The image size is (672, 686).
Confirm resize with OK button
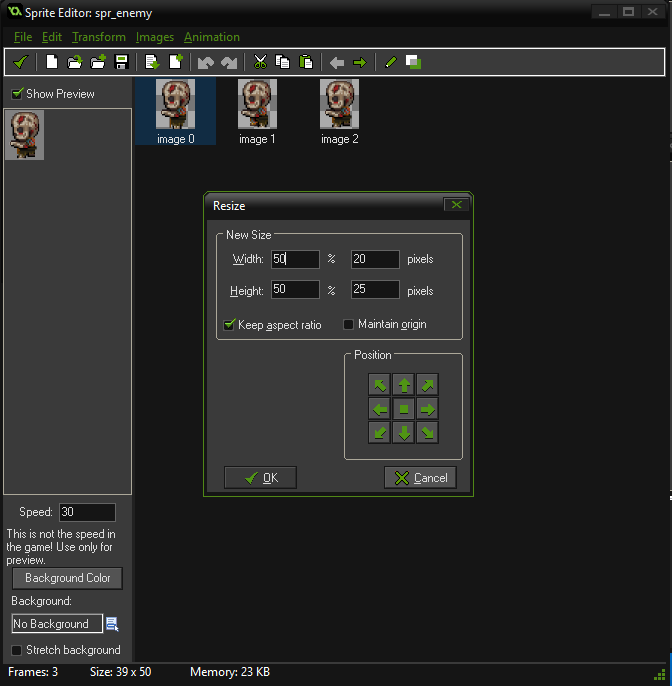[x=260, y=478]
